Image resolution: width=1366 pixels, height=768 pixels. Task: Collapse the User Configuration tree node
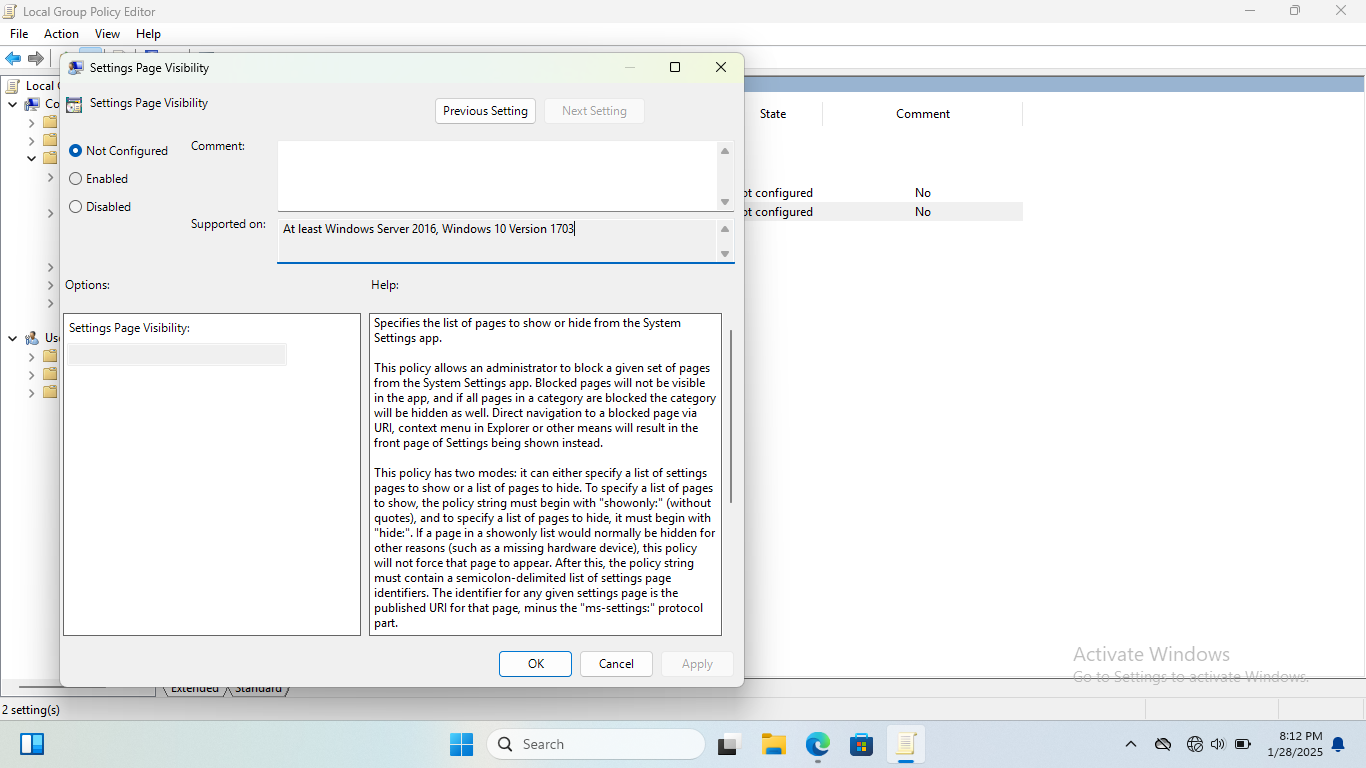pos(12,338)
